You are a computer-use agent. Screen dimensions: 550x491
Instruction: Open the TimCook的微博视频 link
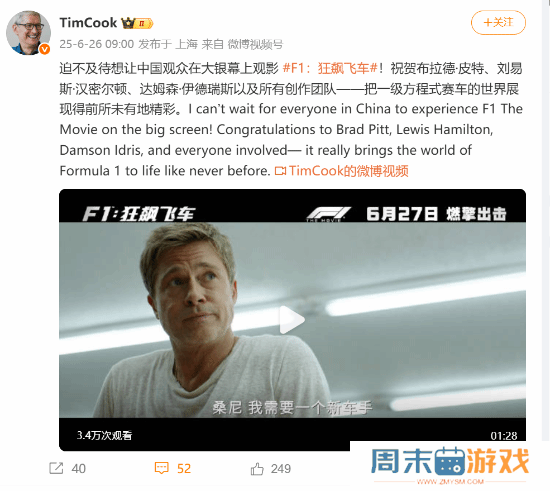349,171
